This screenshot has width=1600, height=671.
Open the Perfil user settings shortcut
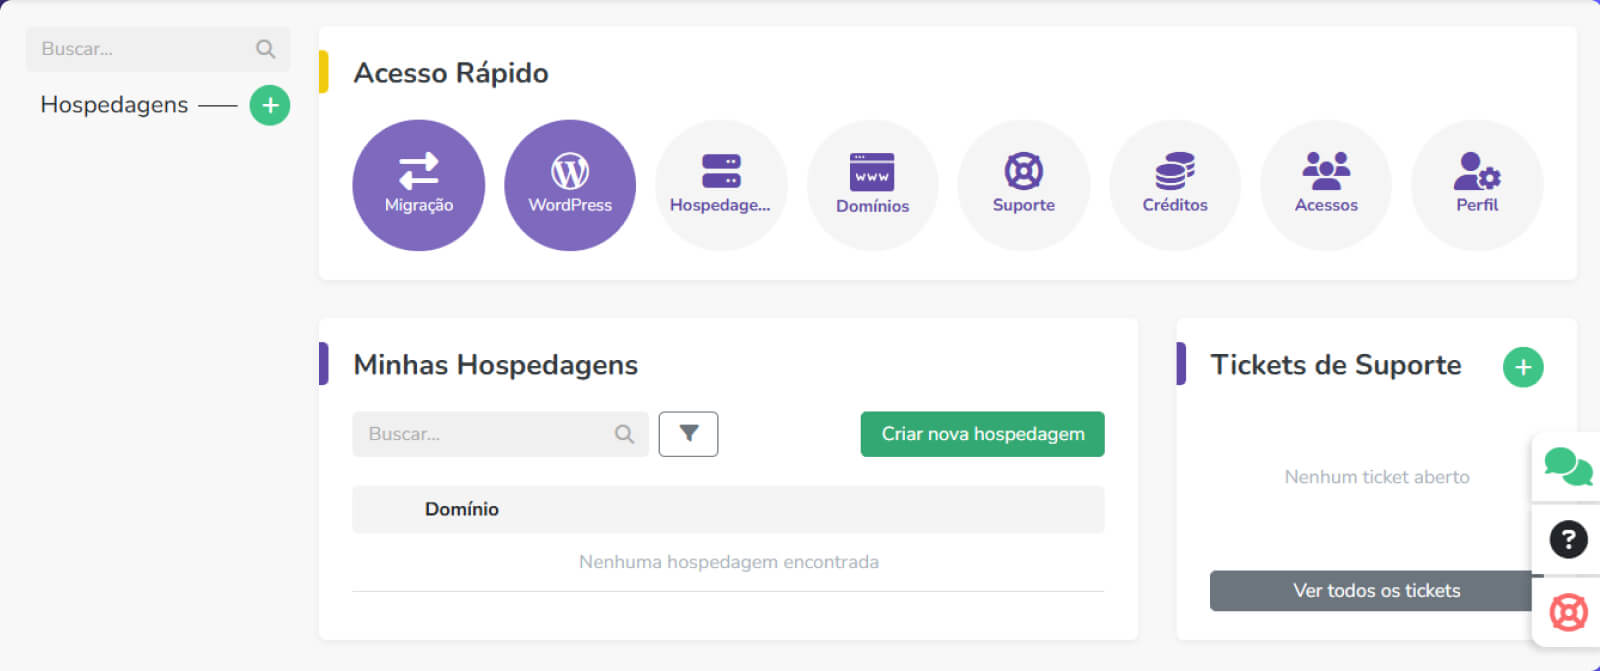coord(1477,185)
